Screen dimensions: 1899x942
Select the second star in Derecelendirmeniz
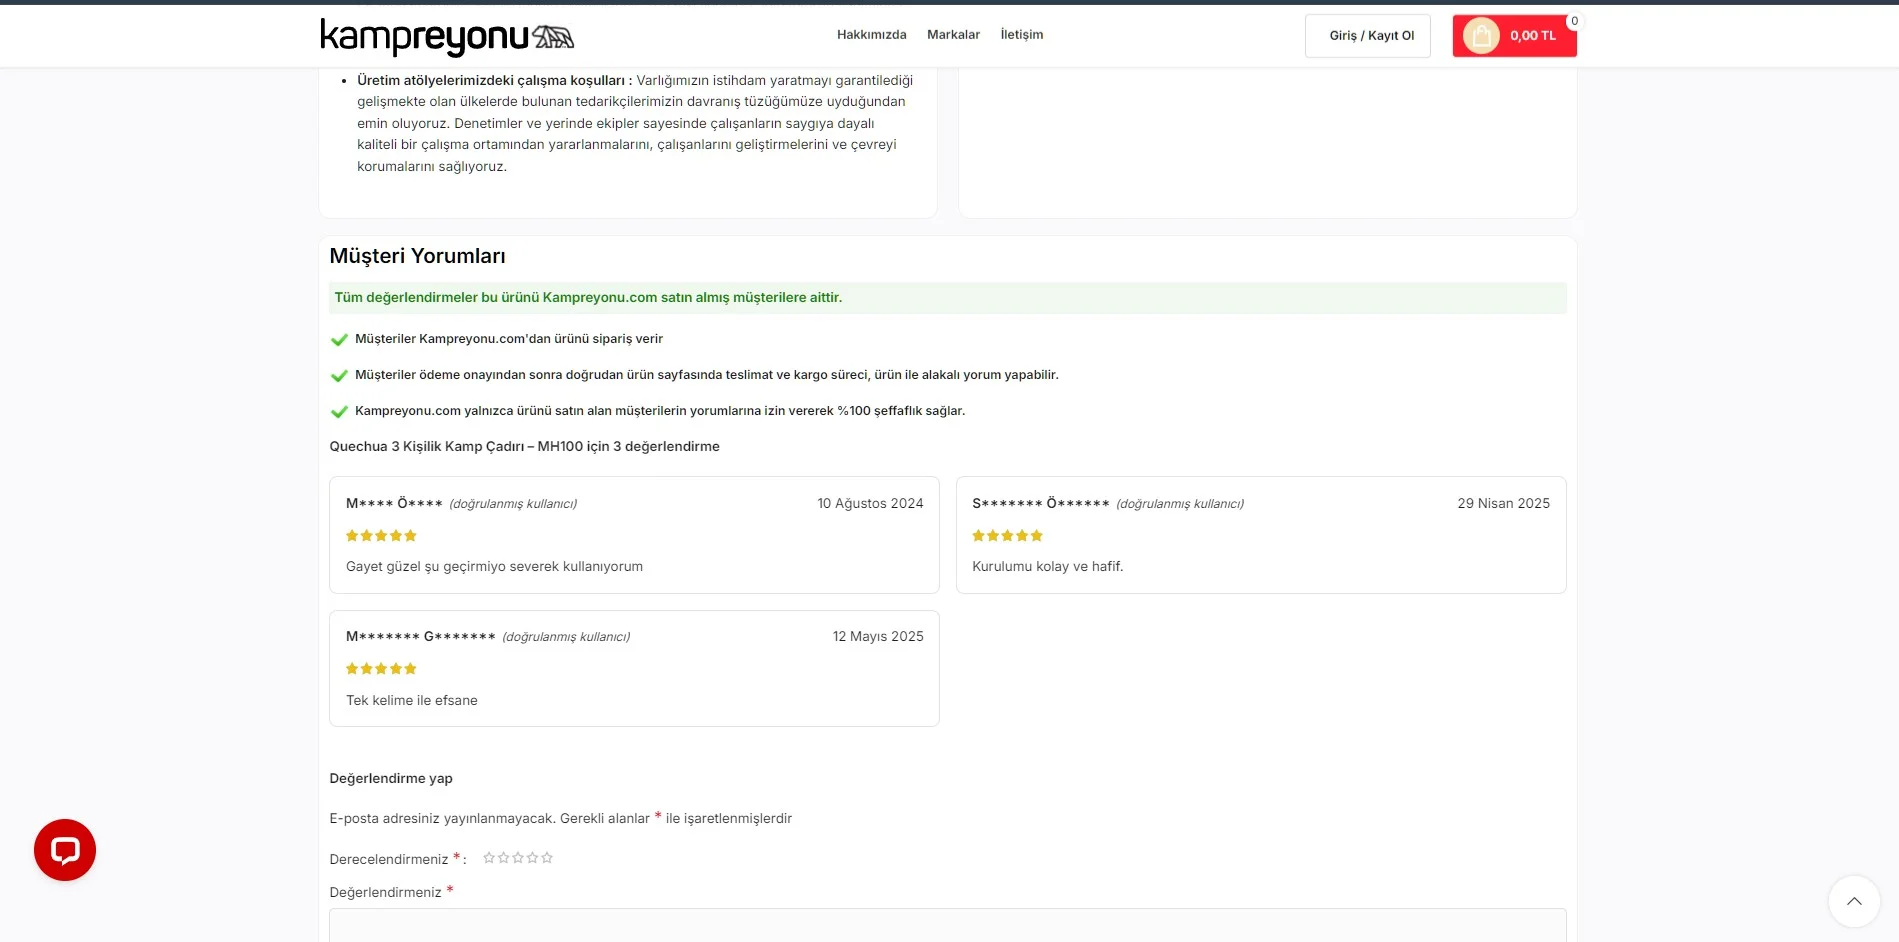(504, 858)
